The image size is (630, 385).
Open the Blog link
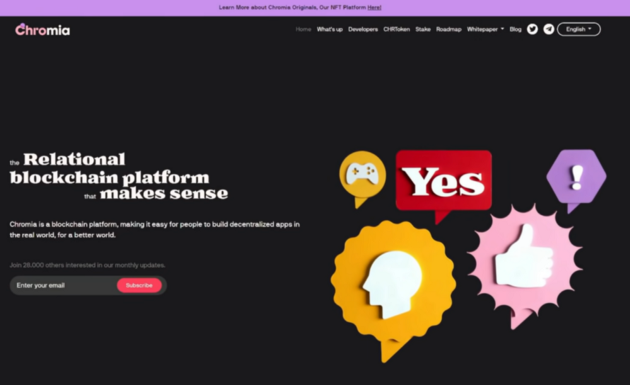tap(515, 29)
